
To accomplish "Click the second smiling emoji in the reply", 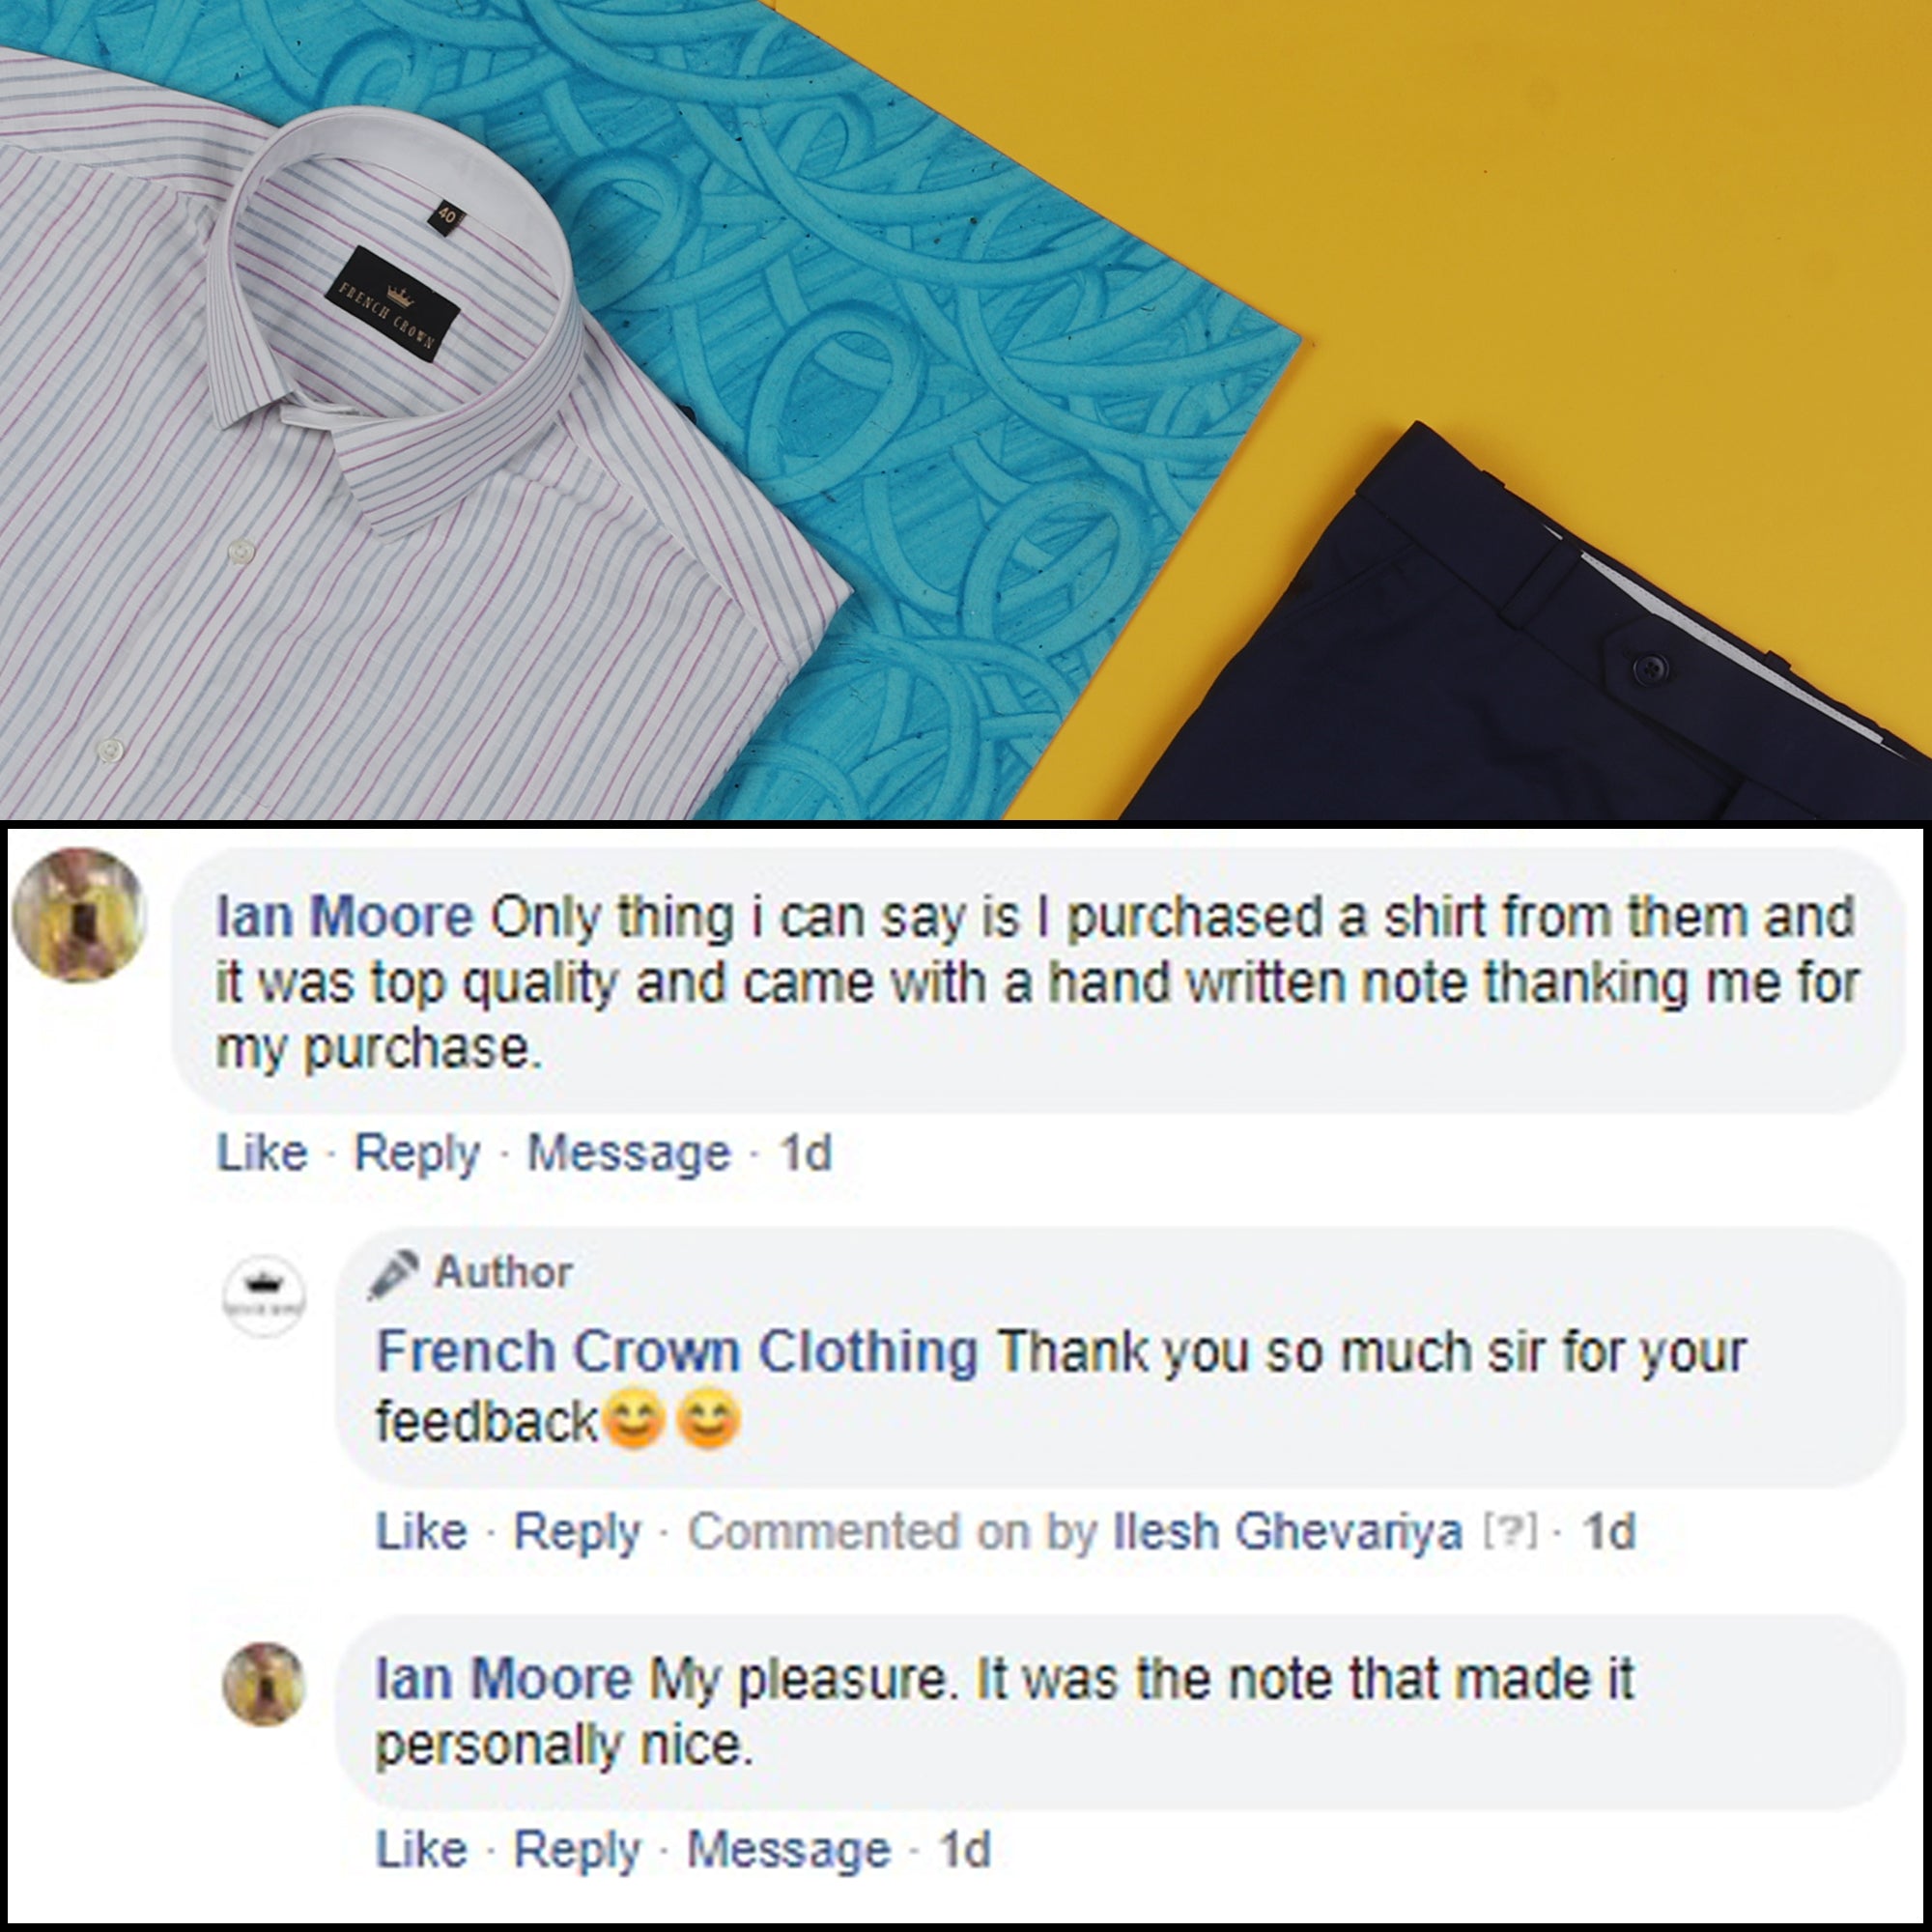I will [709, 1419].
